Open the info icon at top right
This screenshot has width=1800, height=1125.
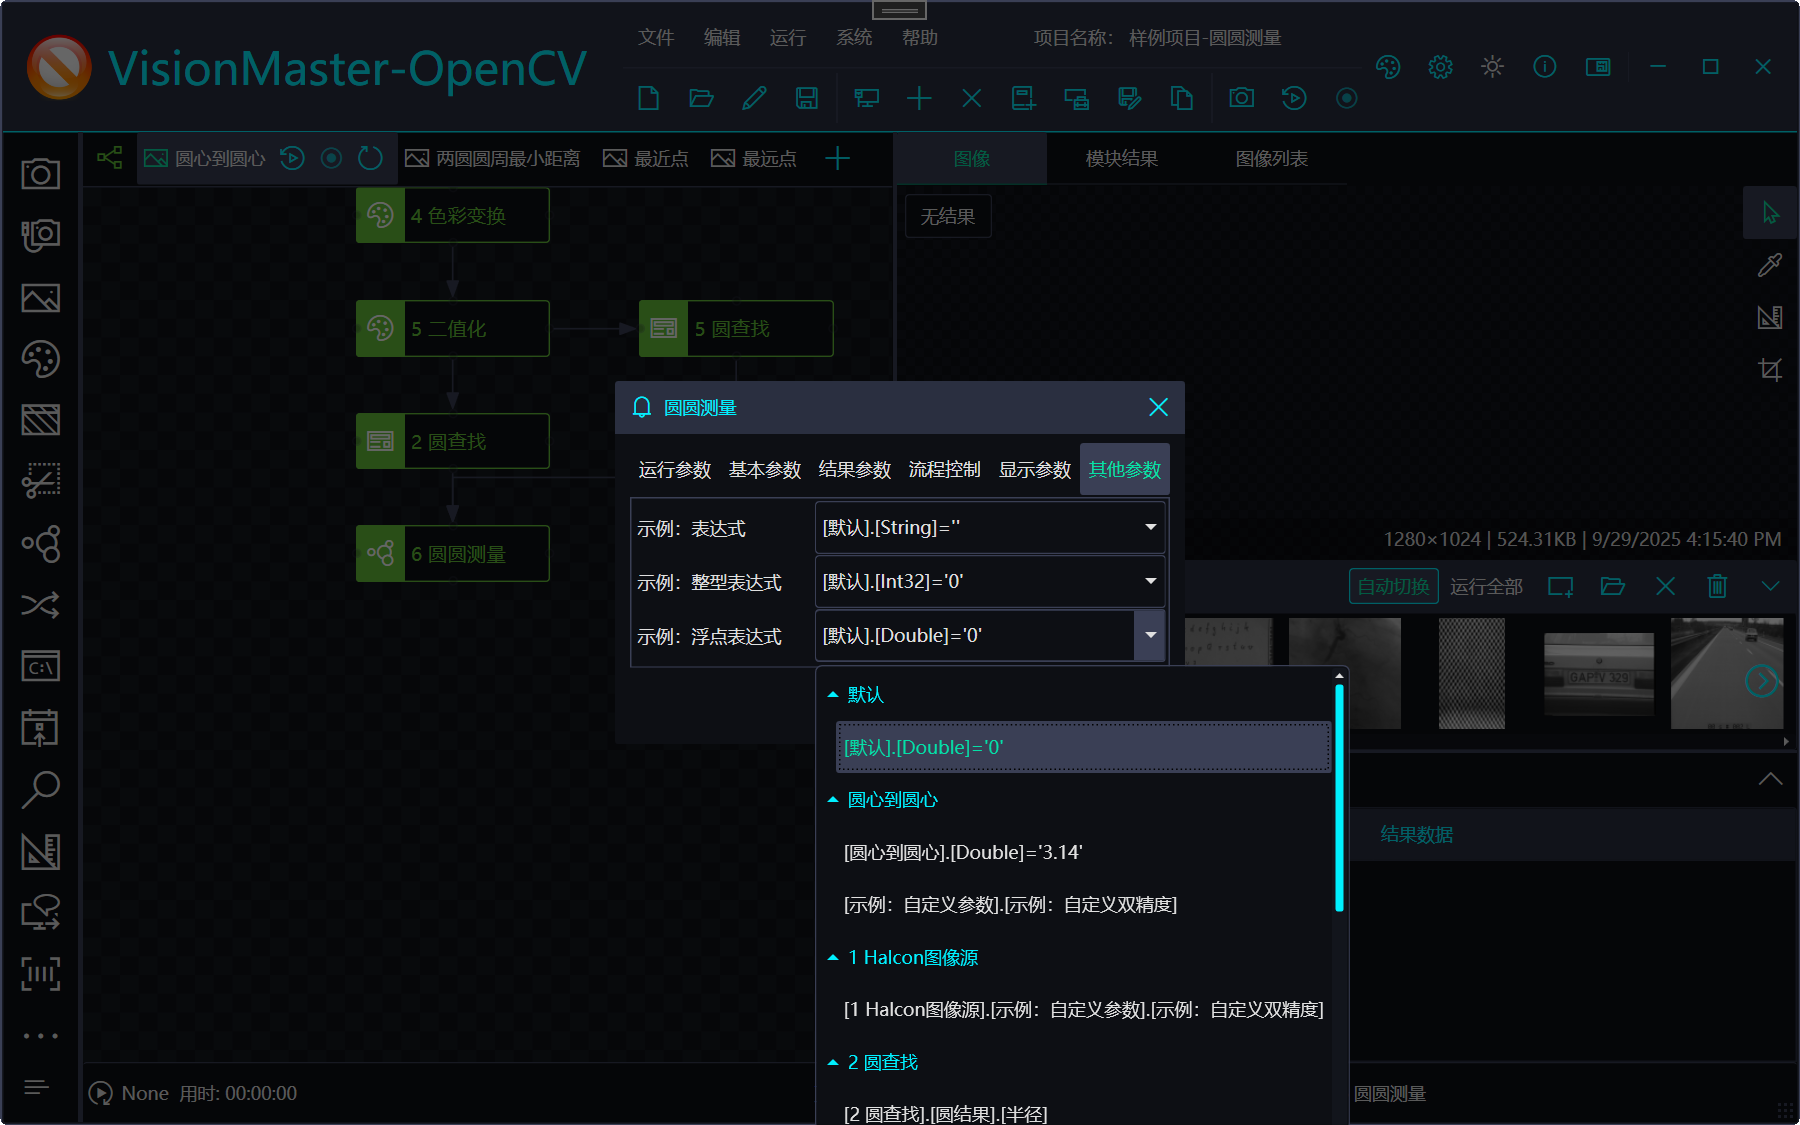point(1544,67)
